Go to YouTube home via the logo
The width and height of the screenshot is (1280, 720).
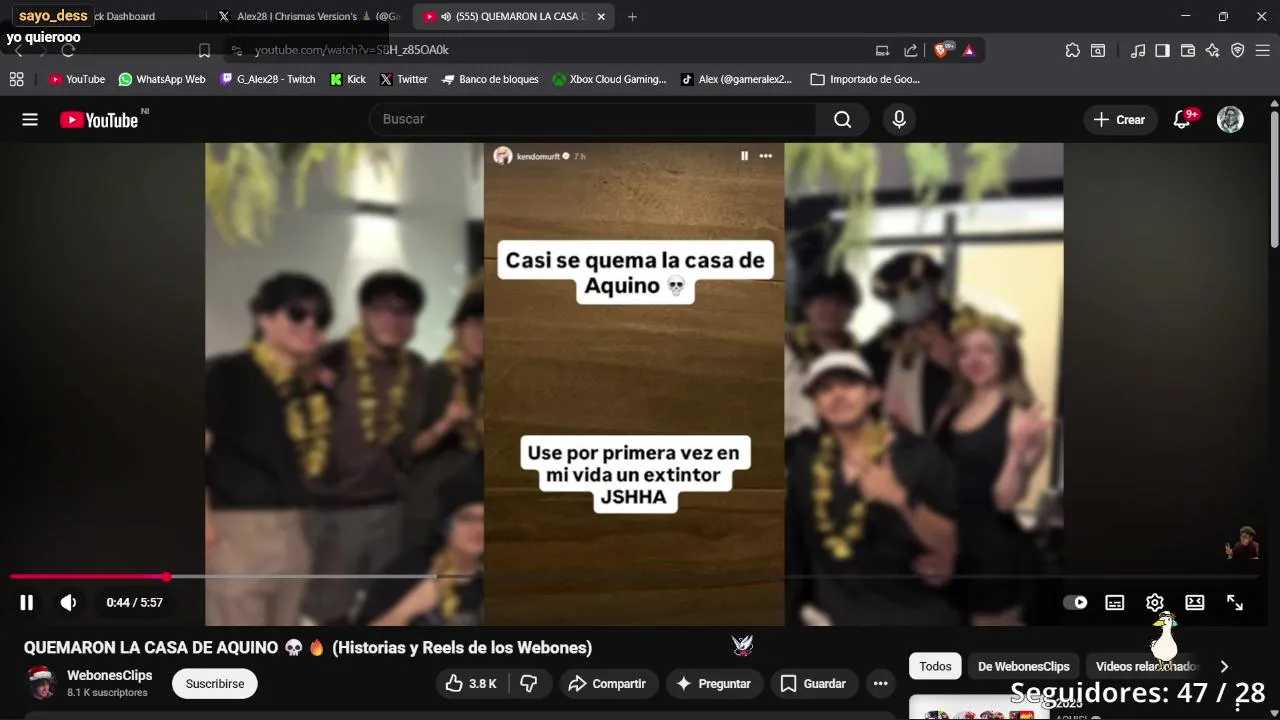click(99, 120)
